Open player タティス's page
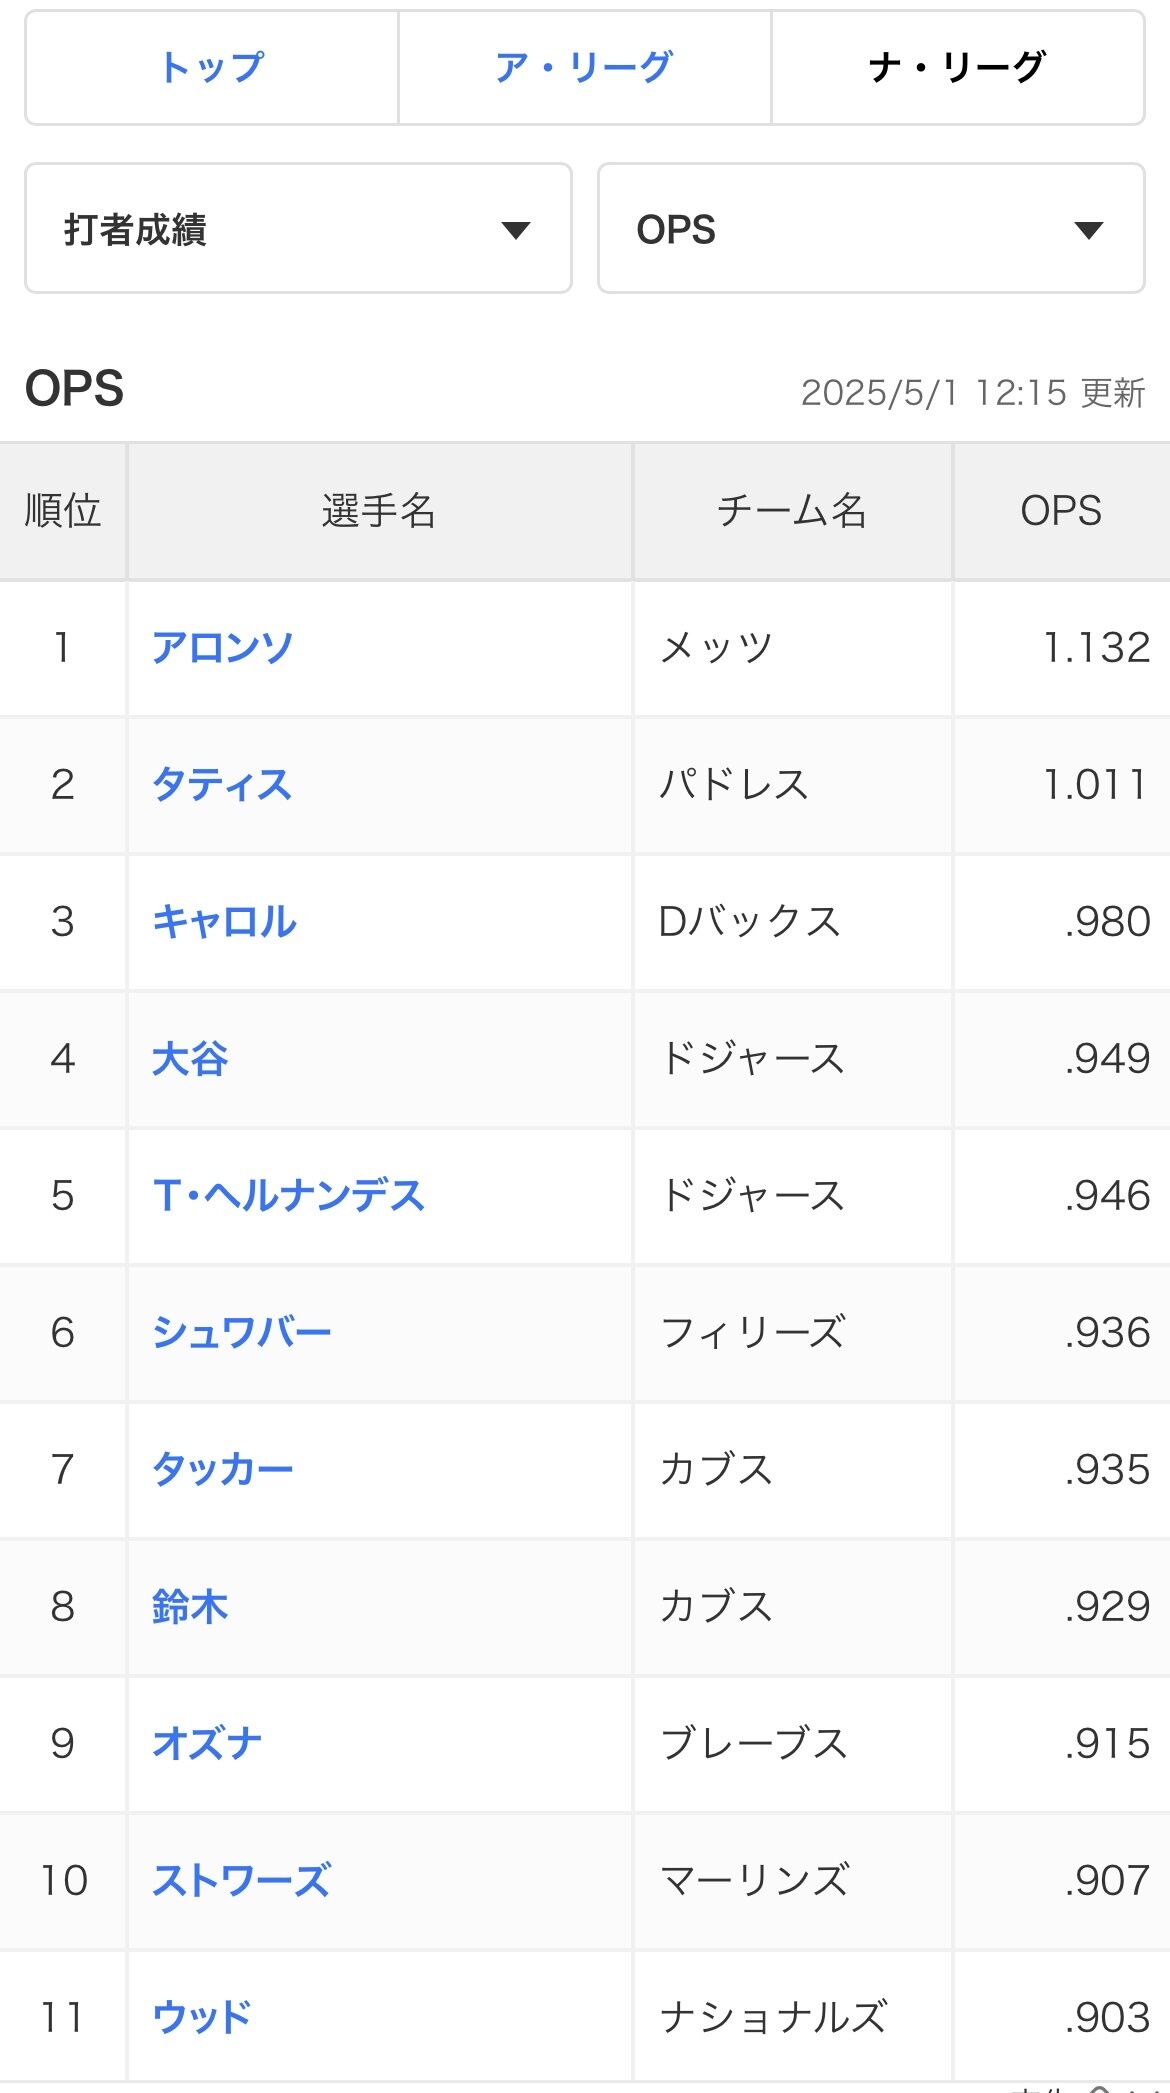This screenshot has height=2093, width=1170. tap(222, 785)
